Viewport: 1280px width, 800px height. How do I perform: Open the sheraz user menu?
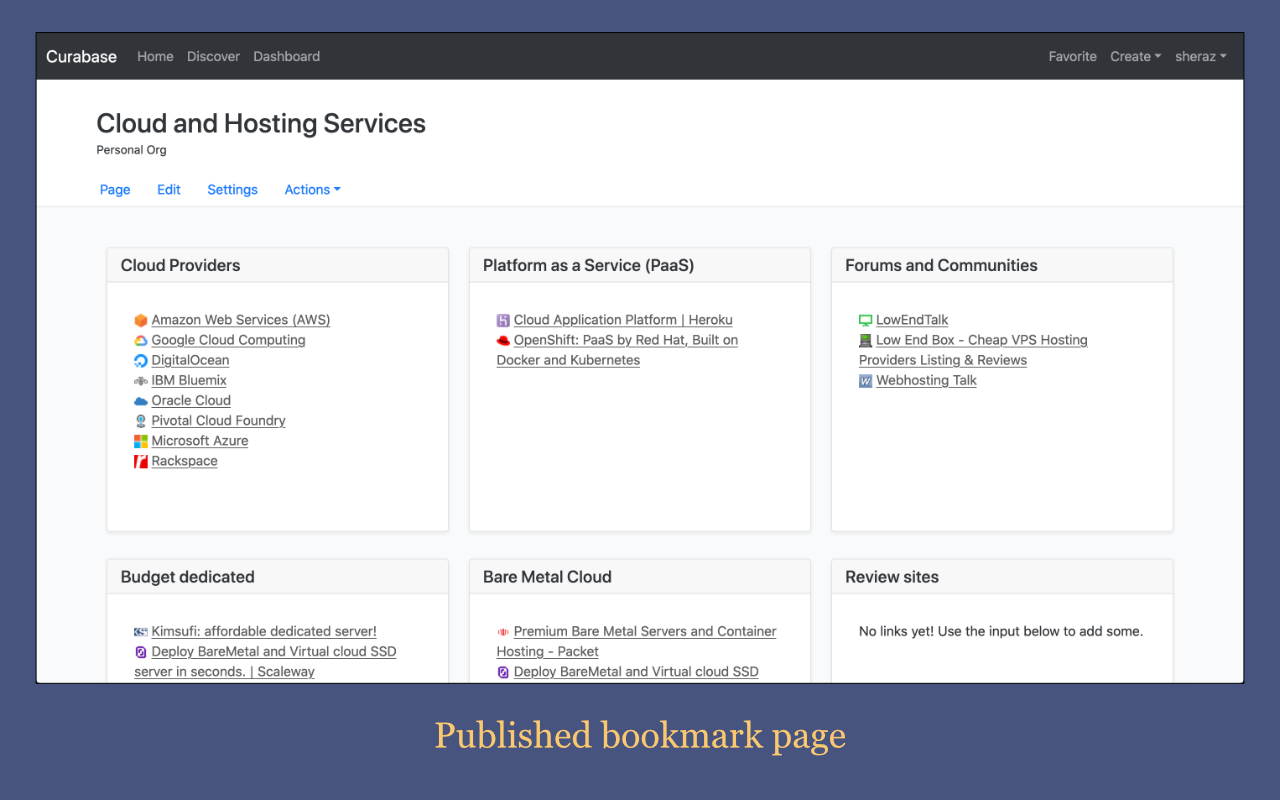1200,57
